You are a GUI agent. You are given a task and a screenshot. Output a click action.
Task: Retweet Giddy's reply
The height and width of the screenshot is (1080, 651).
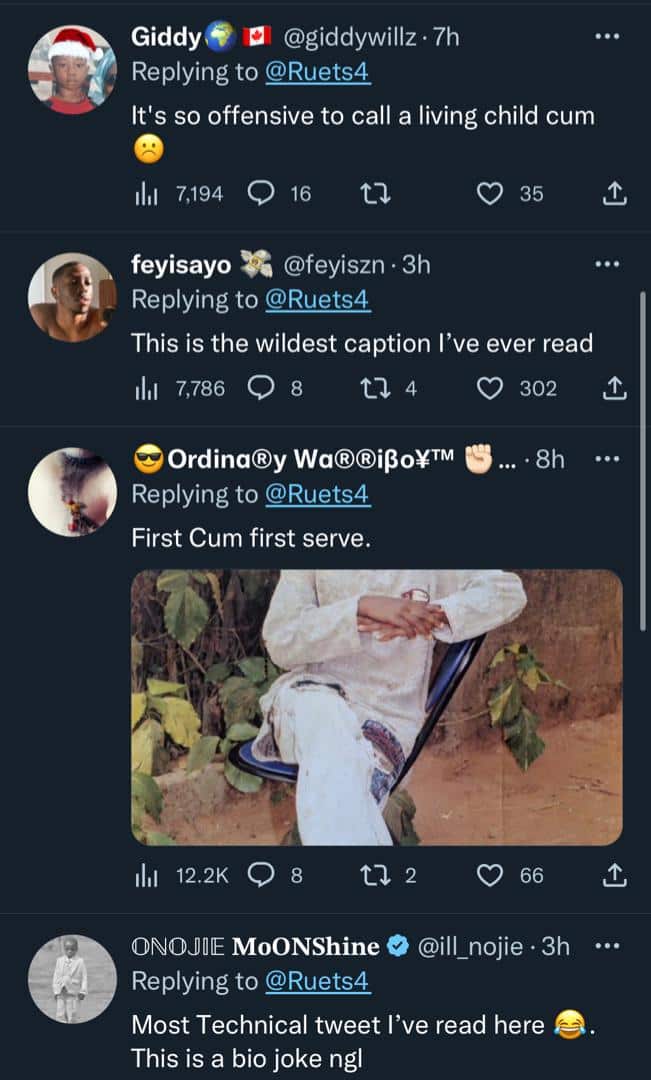point(377,194)
